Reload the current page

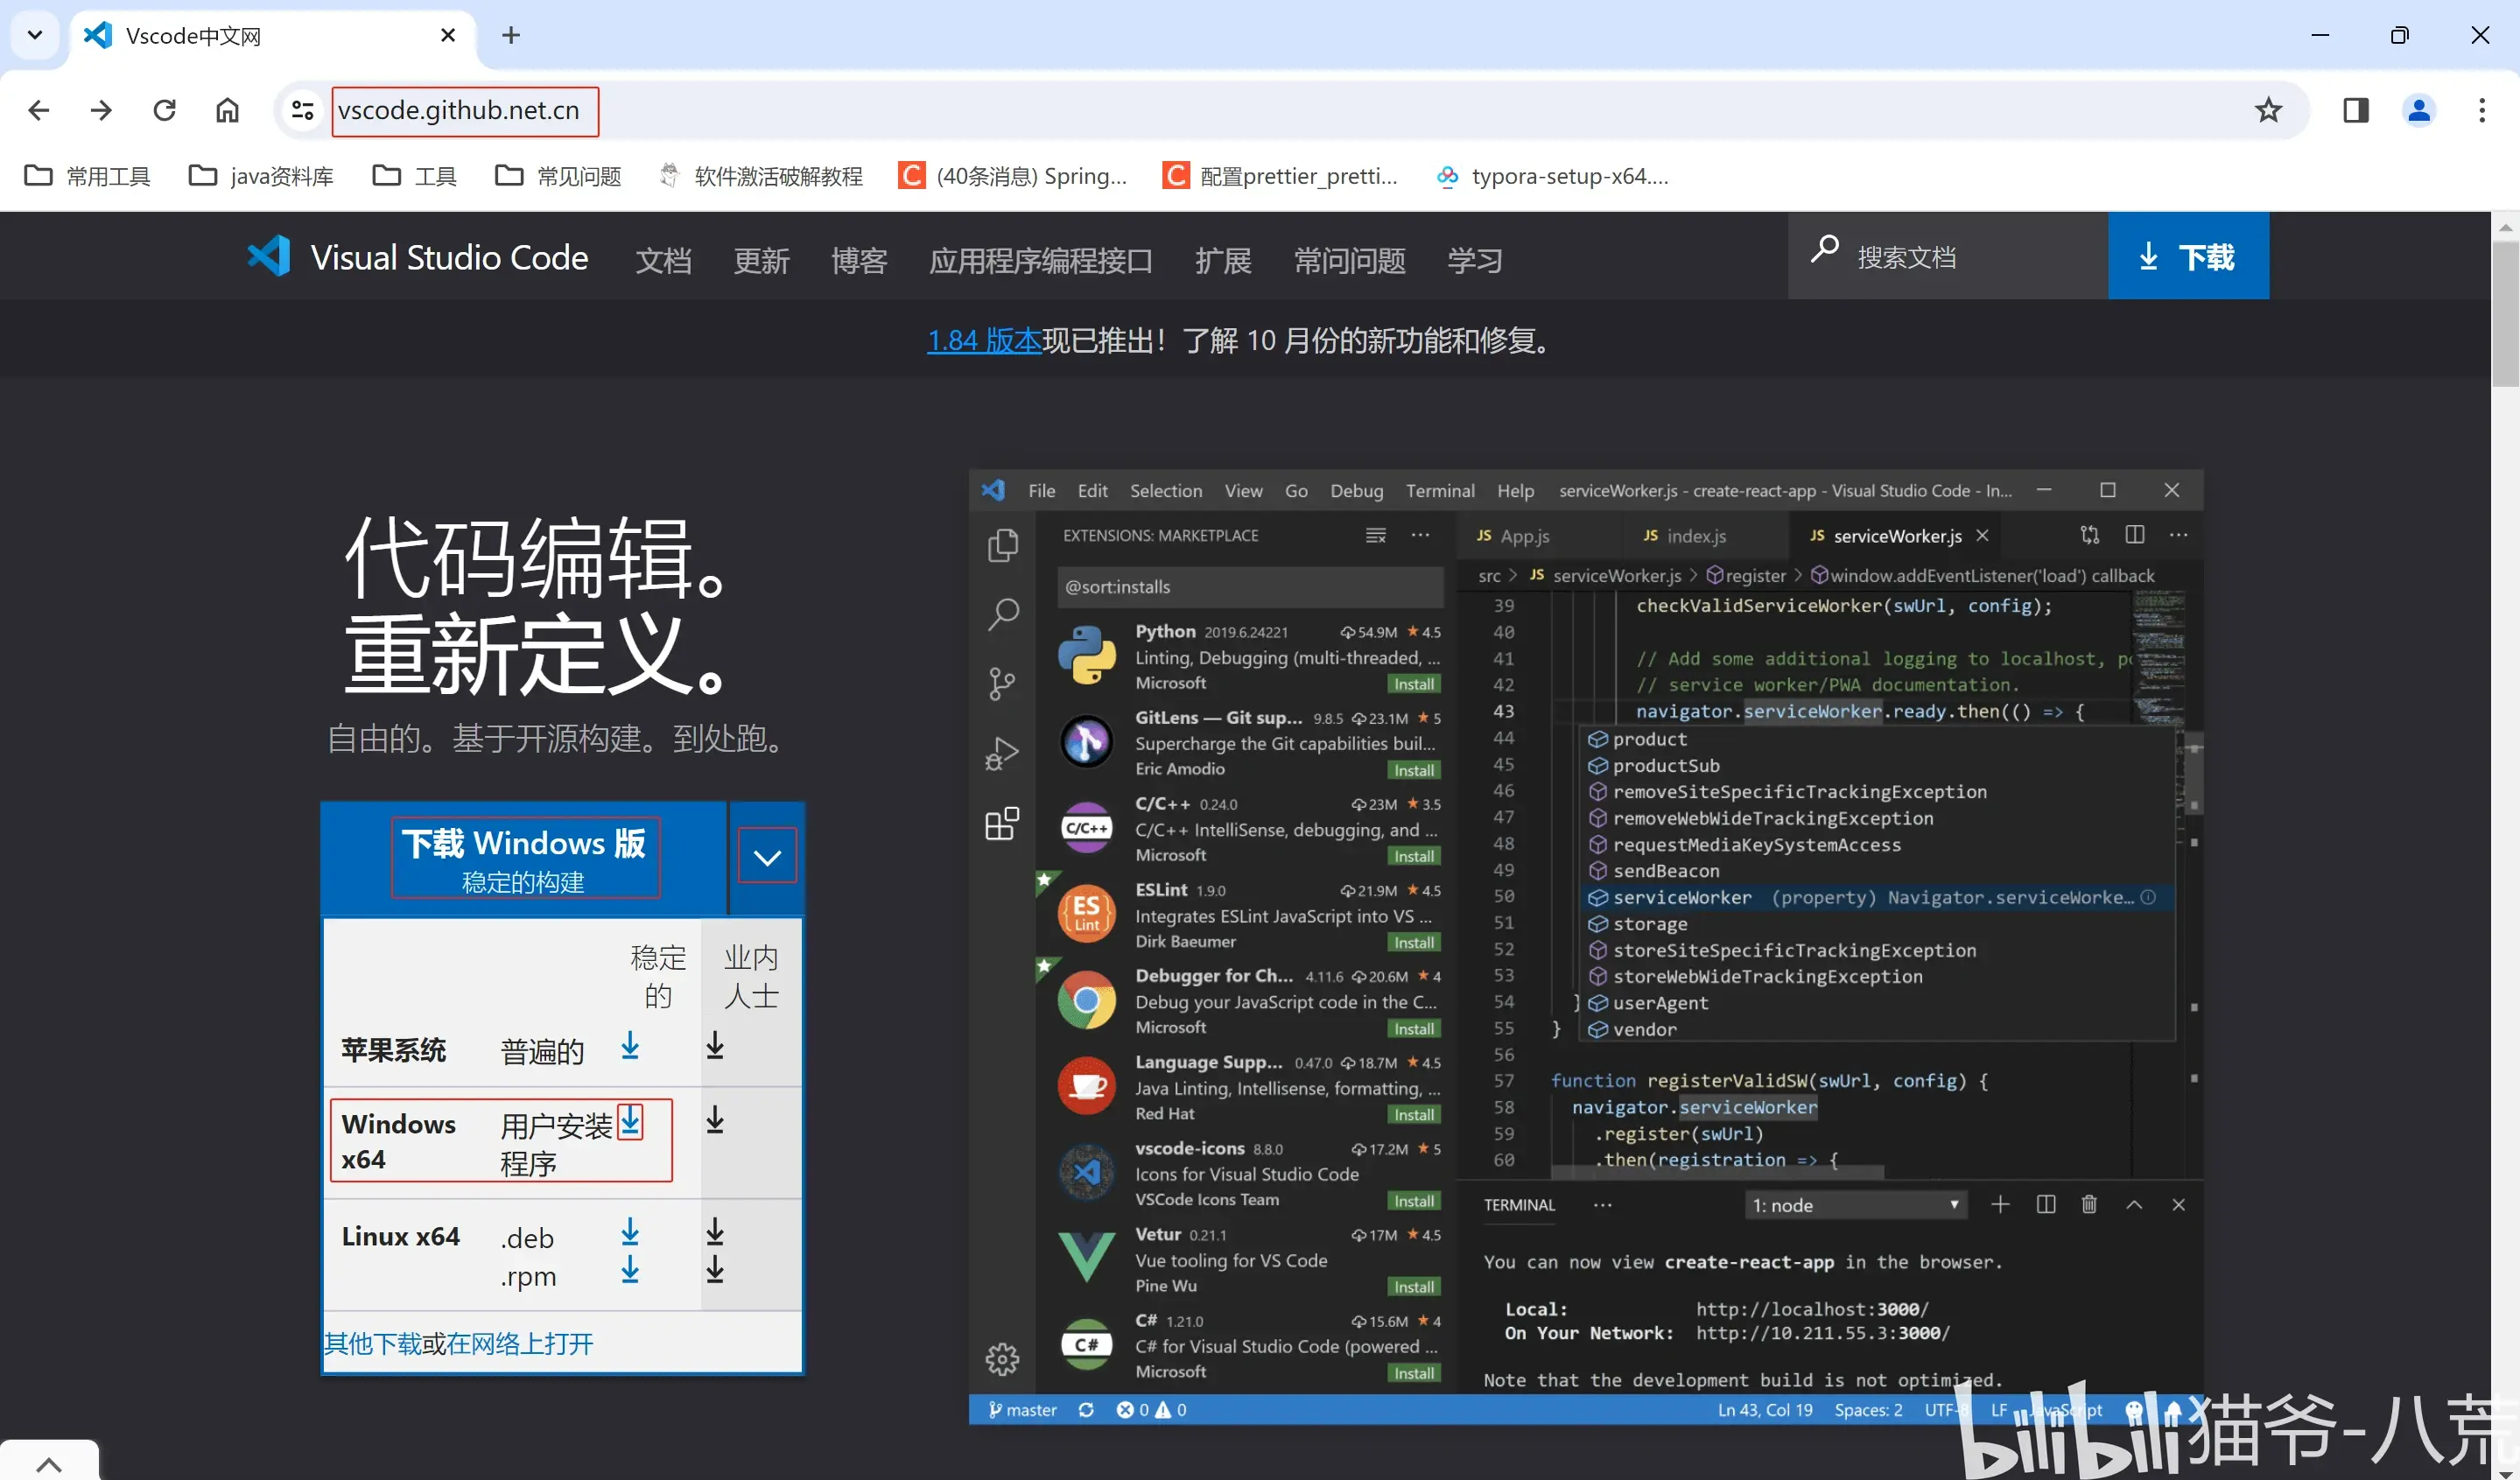pyautogui.click(x=165, y=110)
